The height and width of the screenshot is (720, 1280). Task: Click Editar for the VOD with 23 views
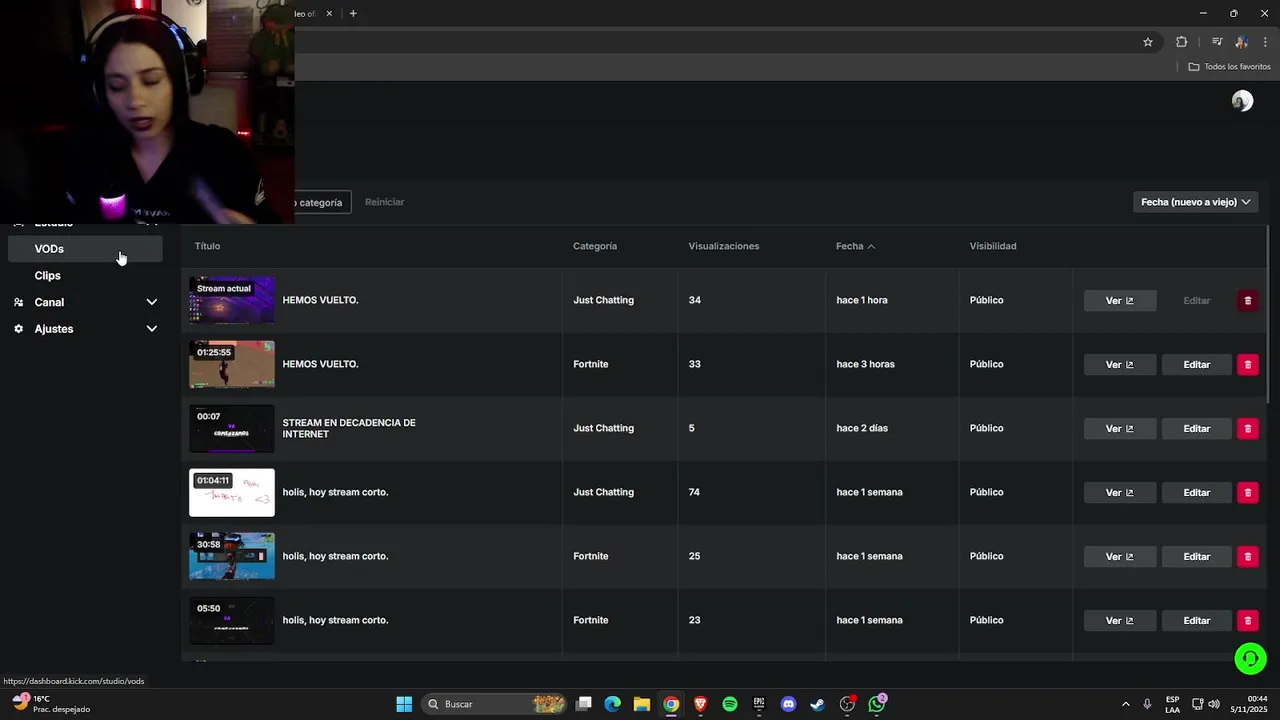pos(1197,621)
